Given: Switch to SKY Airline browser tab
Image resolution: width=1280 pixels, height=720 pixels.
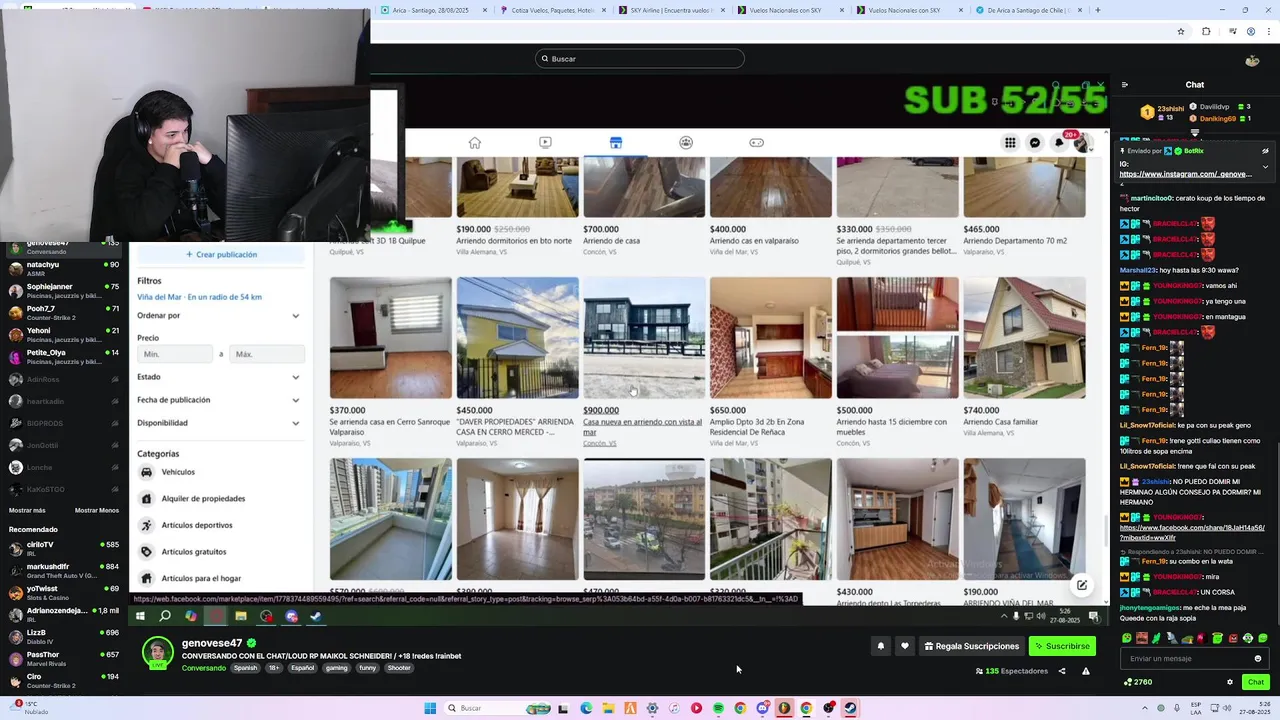Looking at the screenshot, I should pyautogui.click(x=672, y=10).
